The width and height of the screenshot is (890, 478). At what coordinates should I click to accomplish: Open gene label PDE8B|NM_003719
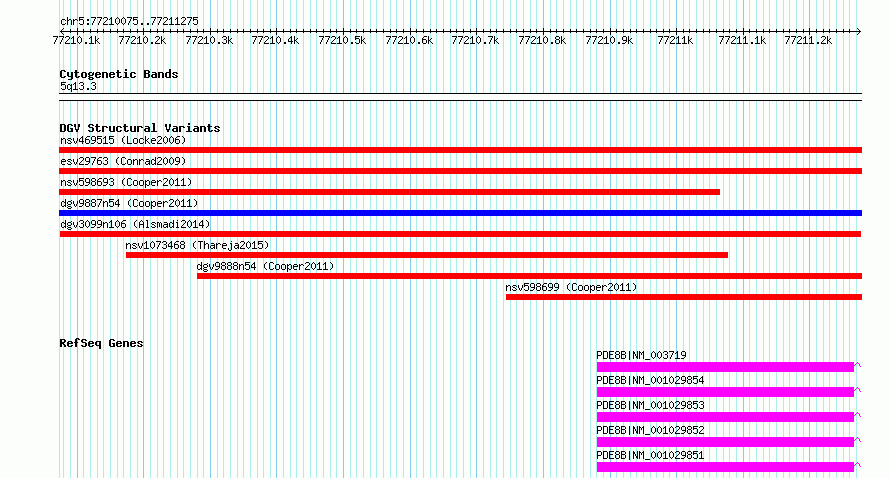click(x=641, y=355)
